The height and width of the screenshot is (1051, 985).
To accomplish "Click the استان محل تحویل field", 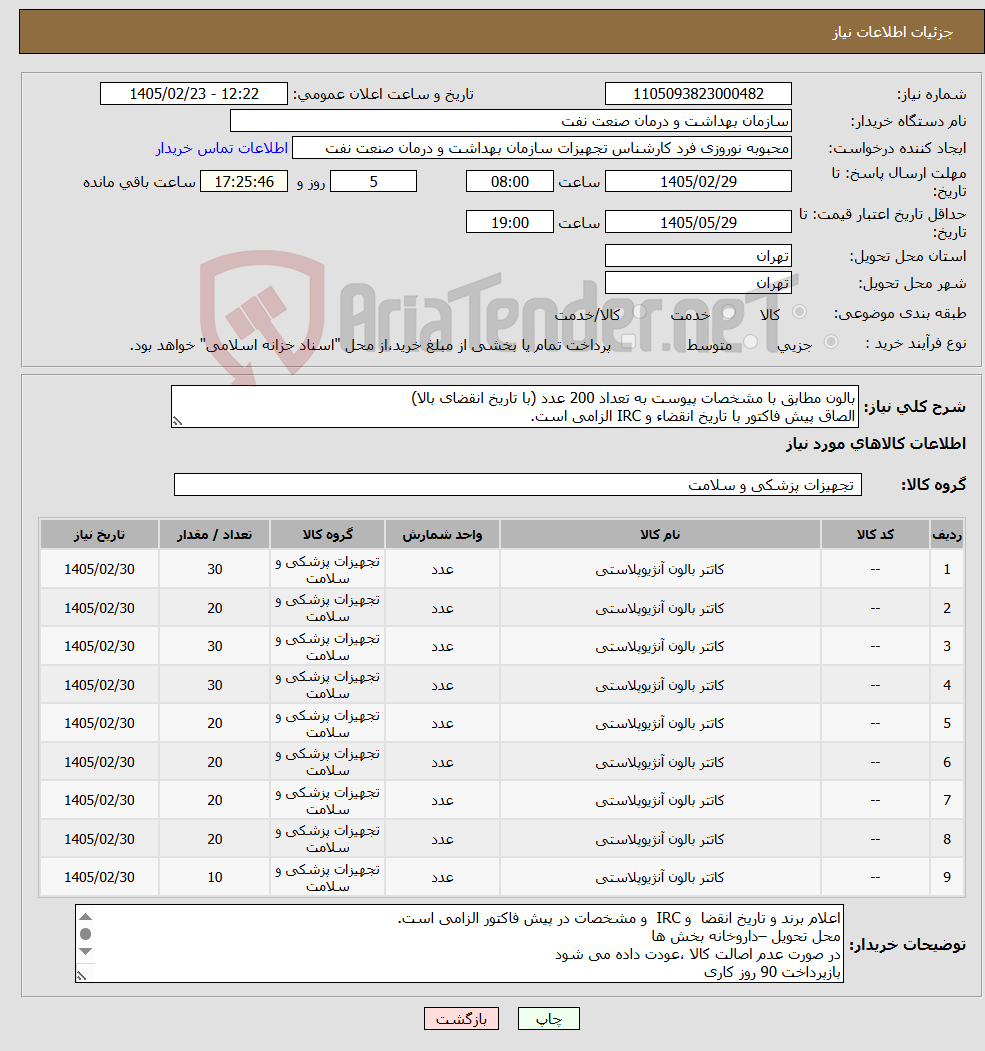I will [x=698, y=256].
